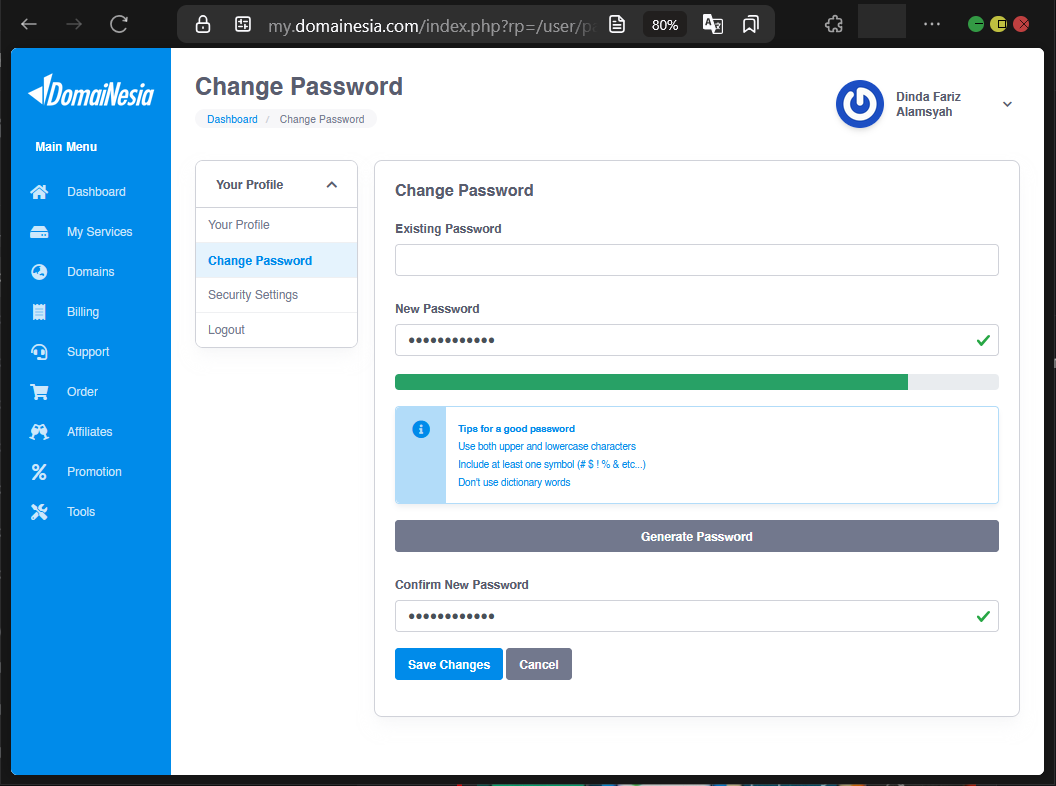The width and height of the screenshot is (1056, 786).
Task: Click the browser address bar URL
Action: point(431,26)
